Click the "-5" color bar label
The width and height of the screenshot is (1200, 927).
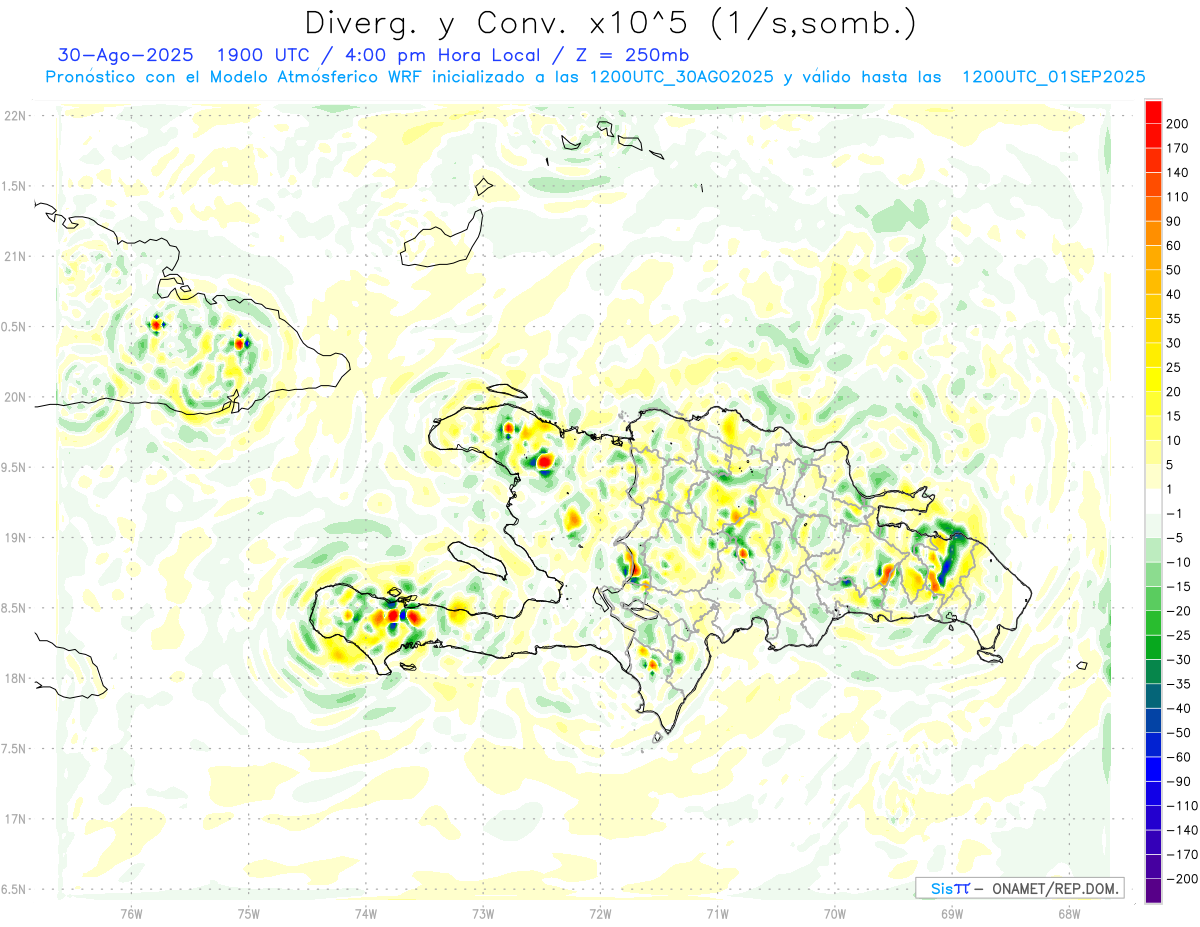1174,538
